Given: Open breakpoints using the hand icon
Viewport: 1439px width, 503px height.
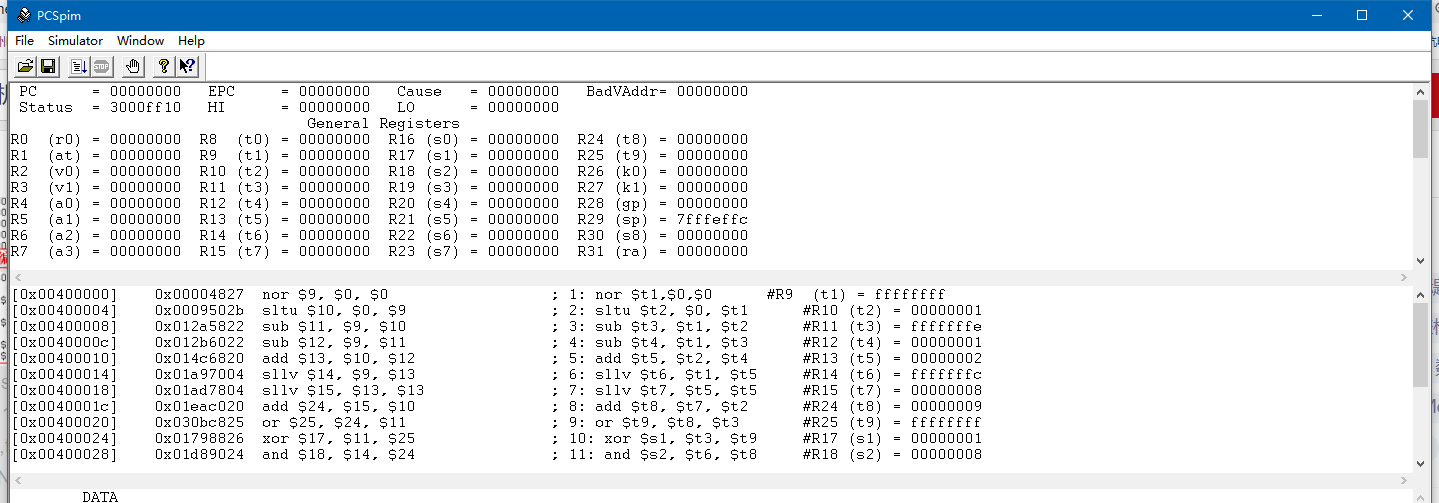Looking at the screenshot, I should (x=133, y=66).
